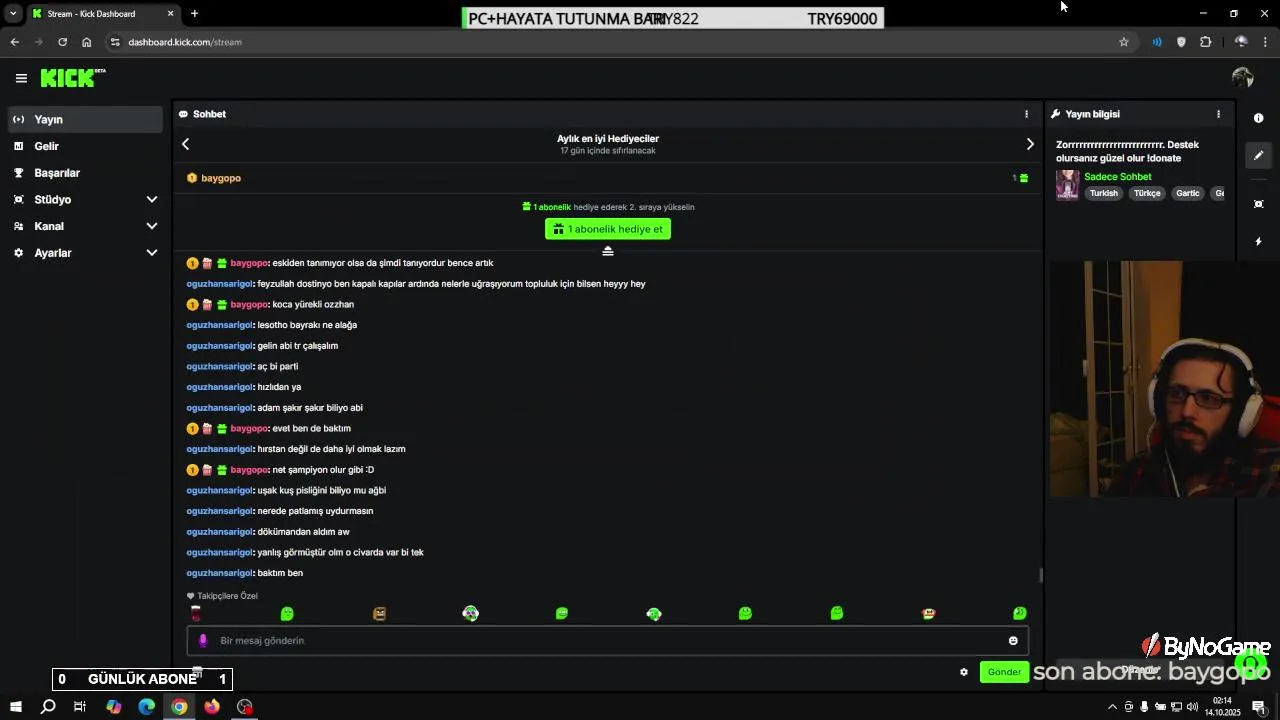1280x720 pixels.
Task: Go to next leaderboard with right arrow
Action: (x=1030, y=144)
